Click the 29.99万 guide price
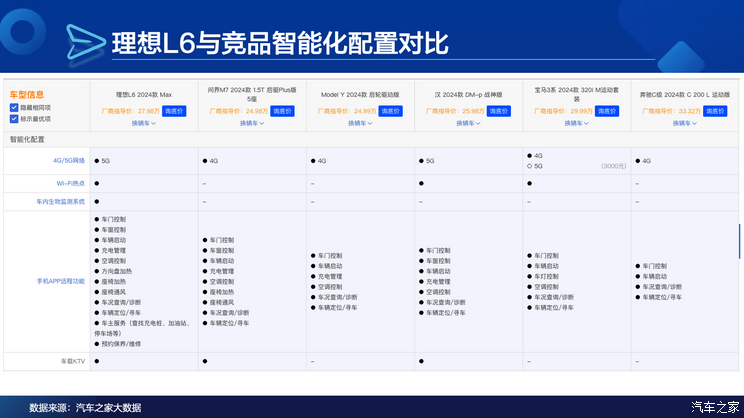Image resolution: width=744 pixels, height=418 pixels. 581,111
